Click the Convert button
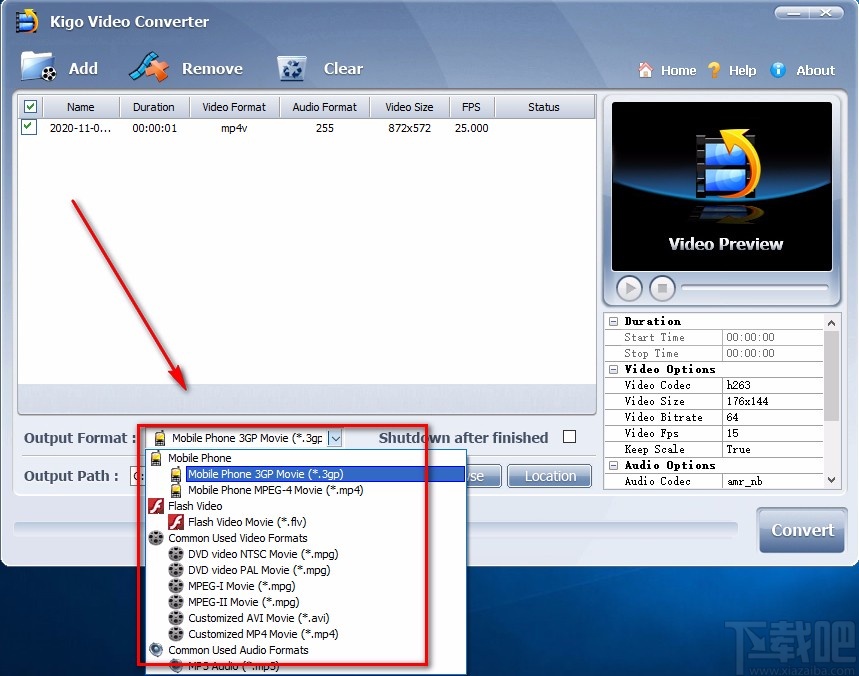The height and width of the screenshot is (676, 859). point(803,530)
